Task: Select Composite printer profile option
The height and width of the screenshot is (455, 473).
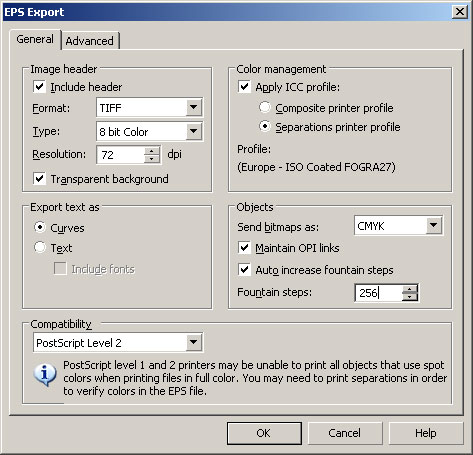Action: pyautogui.click(x=265, y=107)
